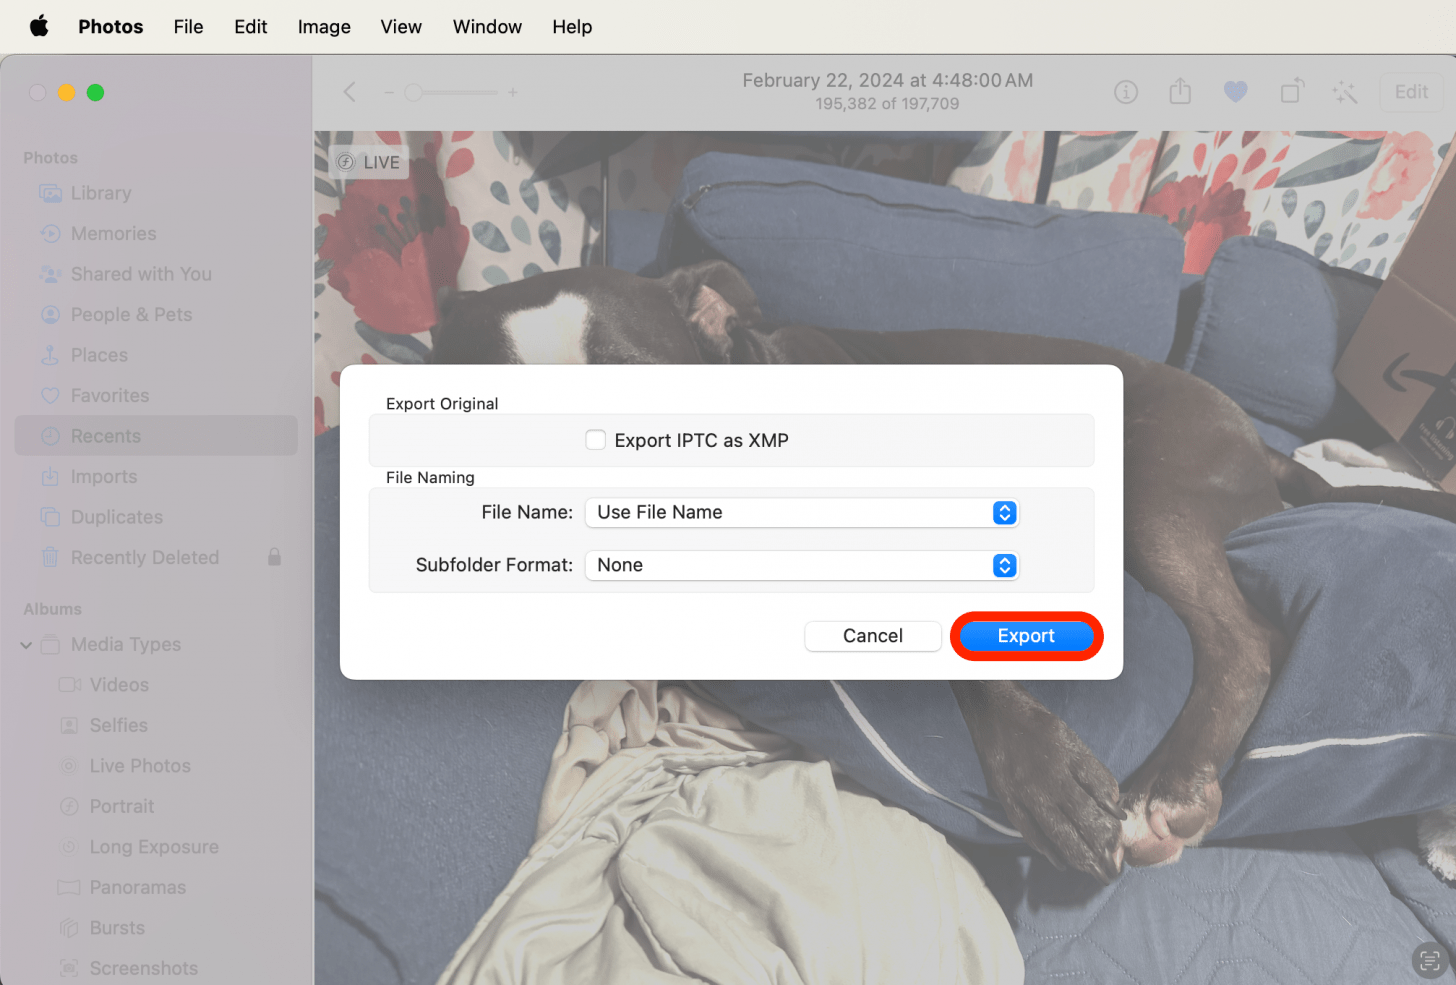Enable Export IPTC as XMP checkbox
1456x985 pixels.
coord(596,440)
